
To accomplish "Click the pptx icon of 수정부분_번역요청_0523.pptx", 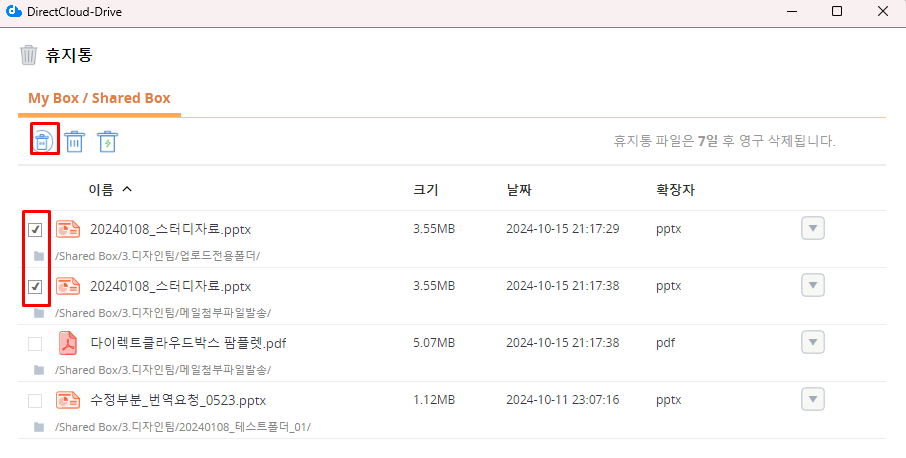I will pos(67,400).
